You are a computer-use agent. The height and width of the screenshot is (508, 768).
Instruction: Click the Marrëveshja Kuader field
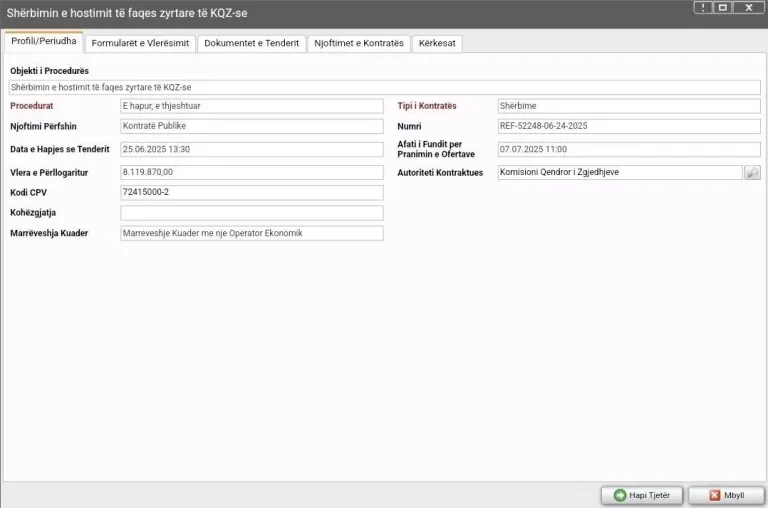click(x=250, y=233)
